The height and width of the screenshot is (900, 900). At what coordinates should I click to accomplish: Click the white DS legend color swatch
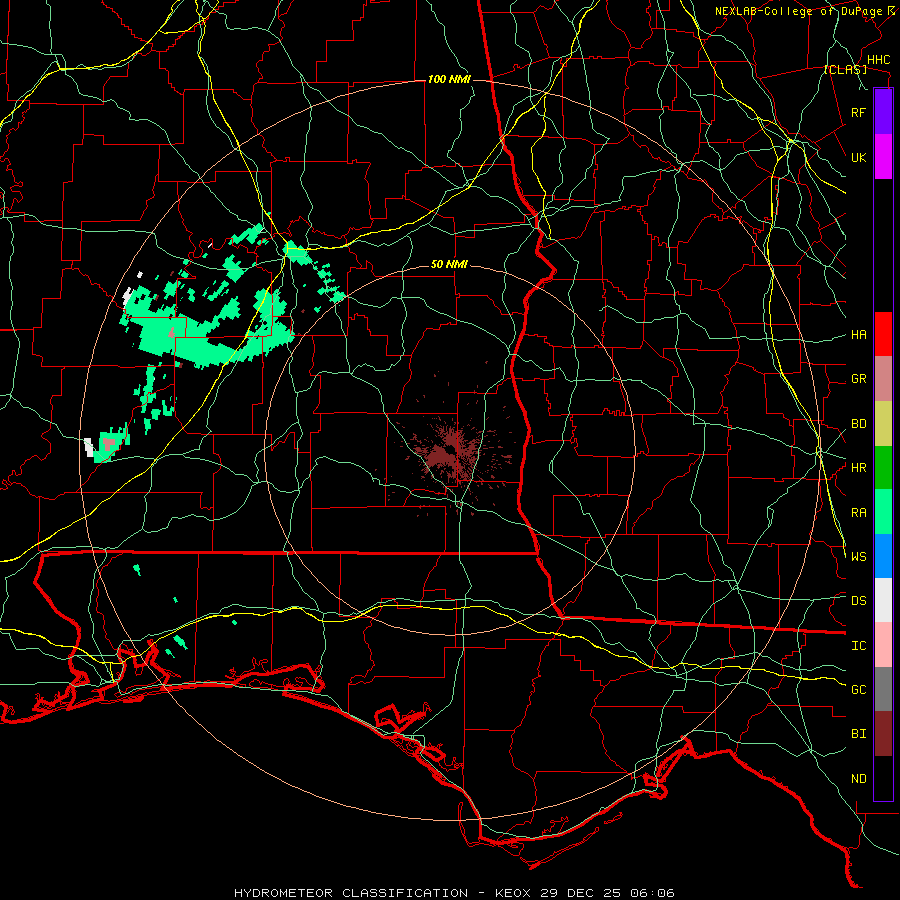tap(883, 600)
